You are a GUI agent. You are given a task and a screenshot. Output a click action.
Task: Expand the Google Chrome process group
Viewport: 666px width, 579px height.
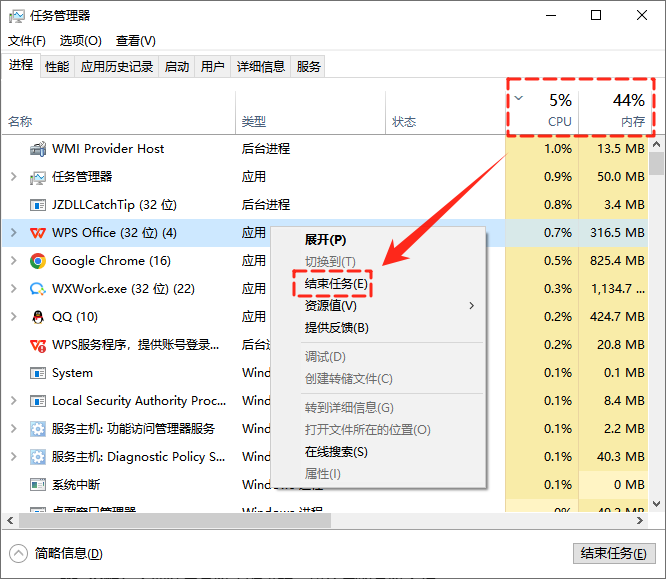[14, 261]
